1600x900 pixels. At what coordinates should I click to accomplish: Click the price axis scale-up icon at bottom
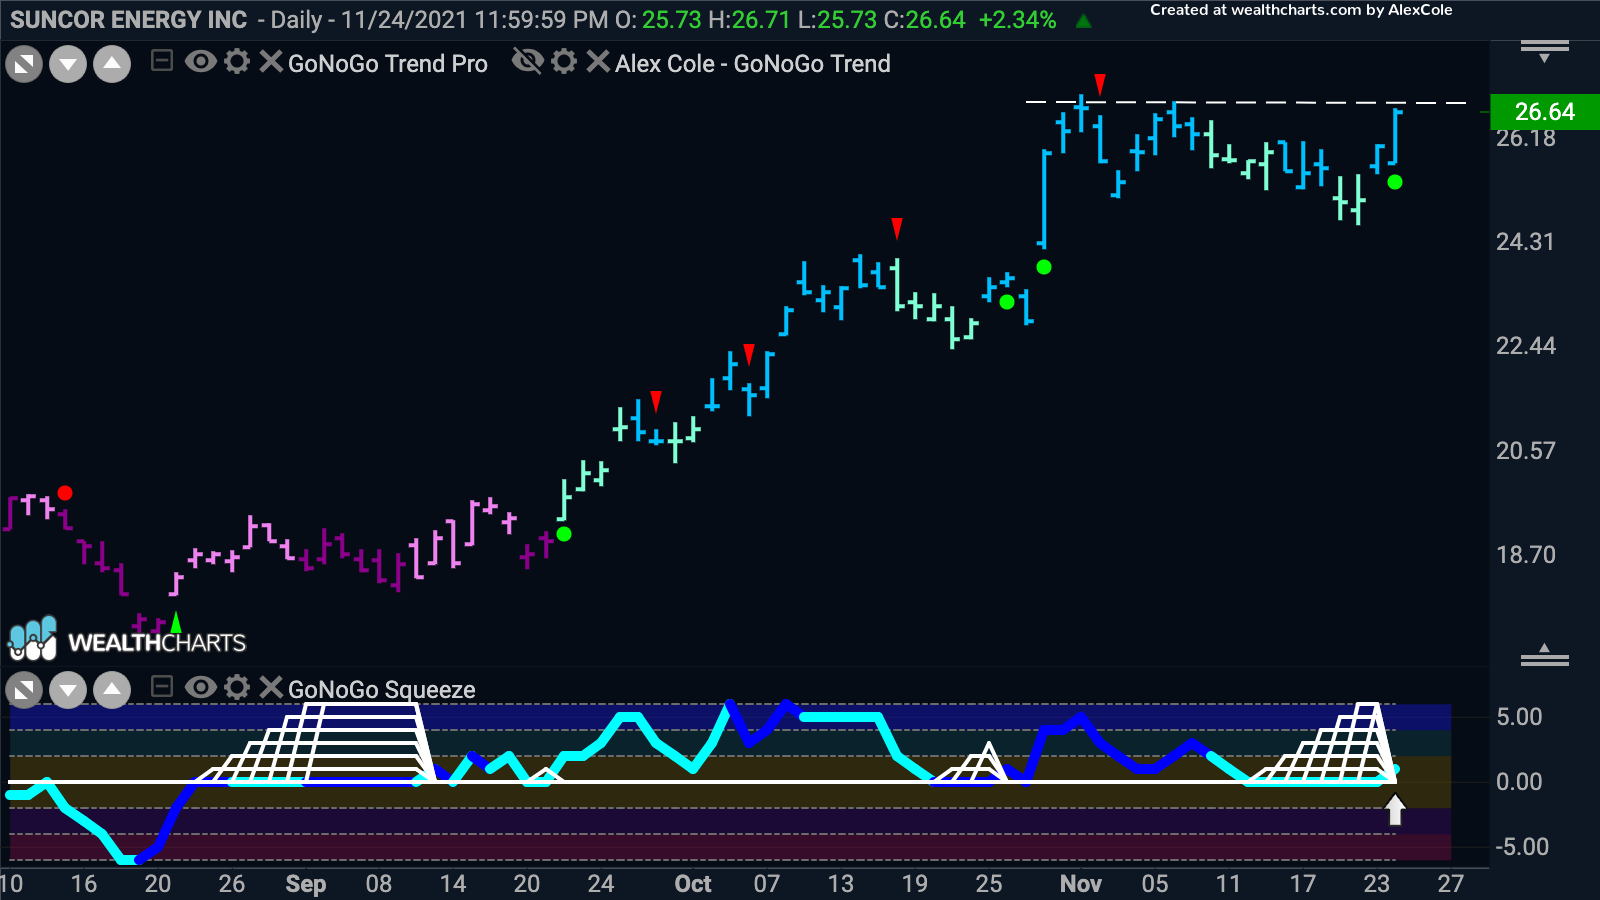[1545, 655]
